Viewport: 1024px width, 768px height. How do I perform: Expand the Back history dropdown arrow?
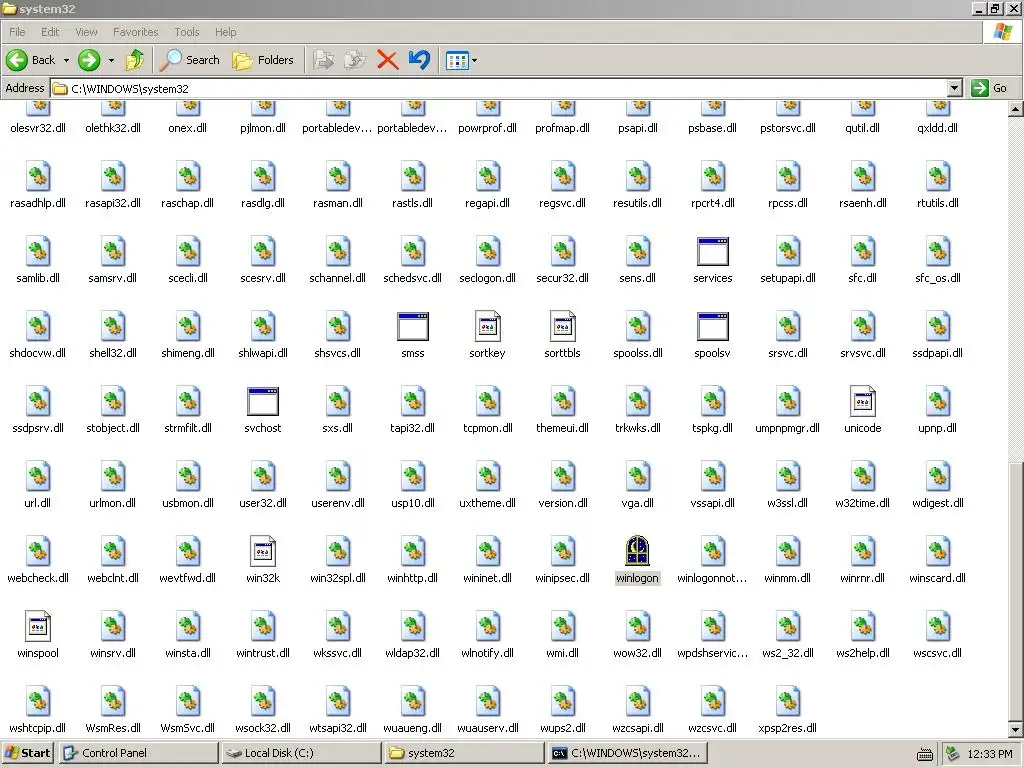66,60
